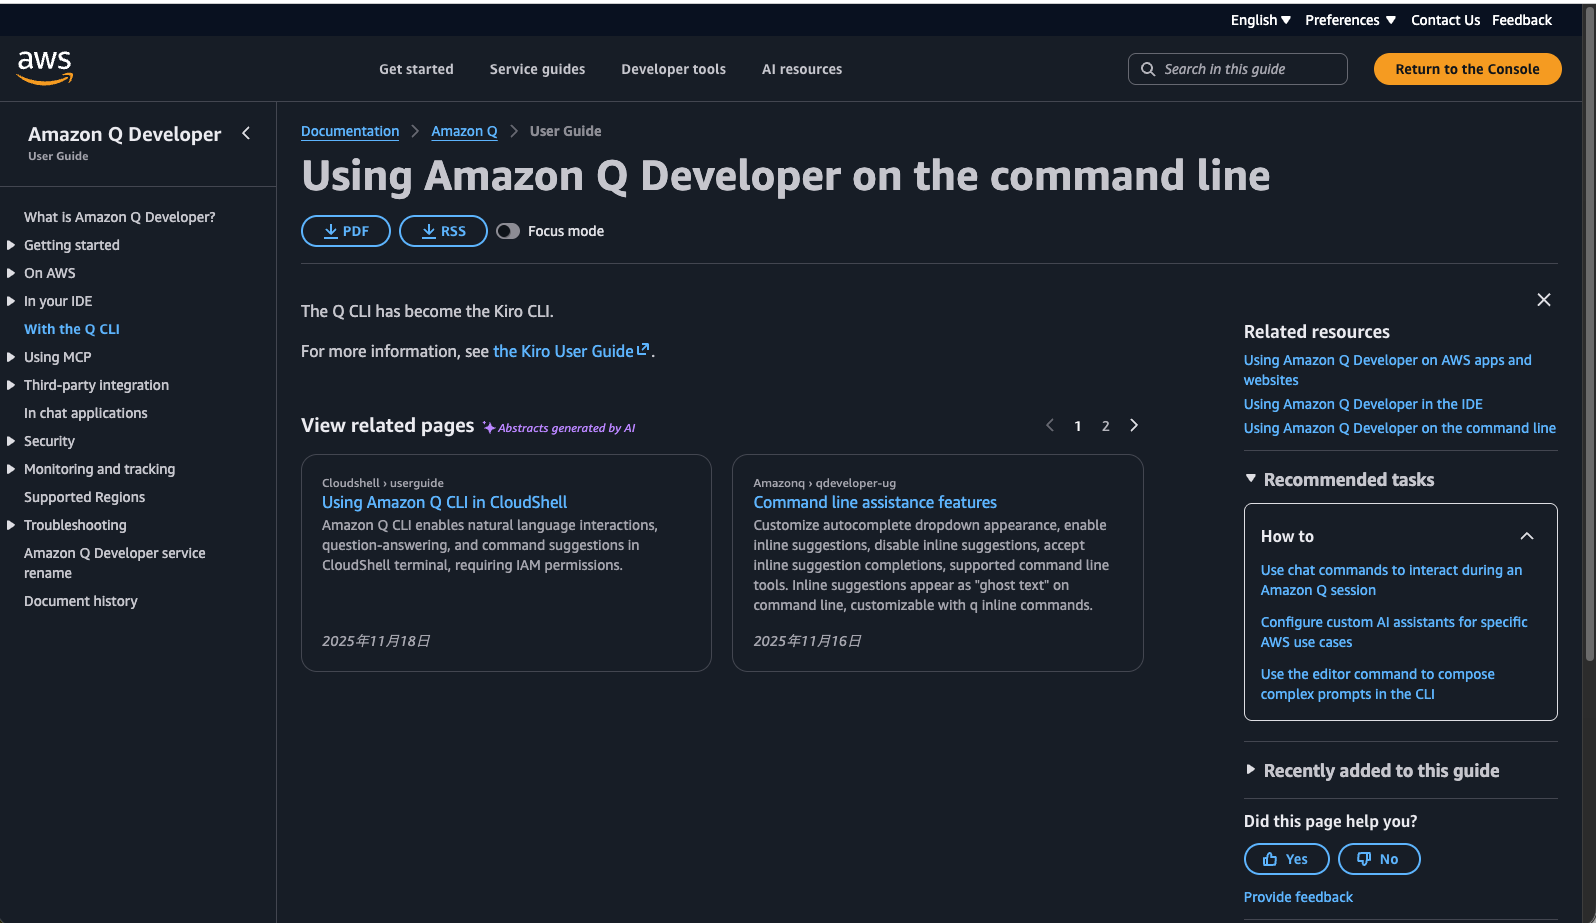This screenshot has height=923, width=1596.
Task: Open Document history page
Action: click(81, 601)
